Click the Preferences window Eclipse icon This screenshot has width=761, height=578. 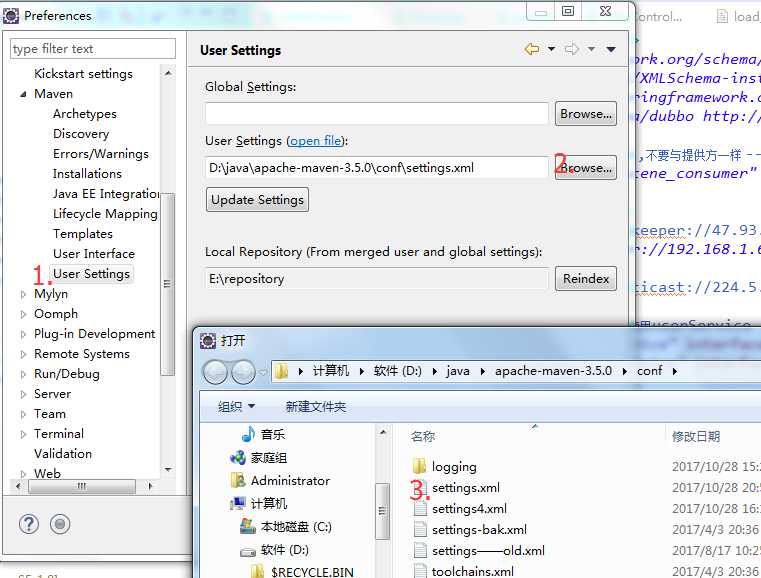click(x=11, y=16)
